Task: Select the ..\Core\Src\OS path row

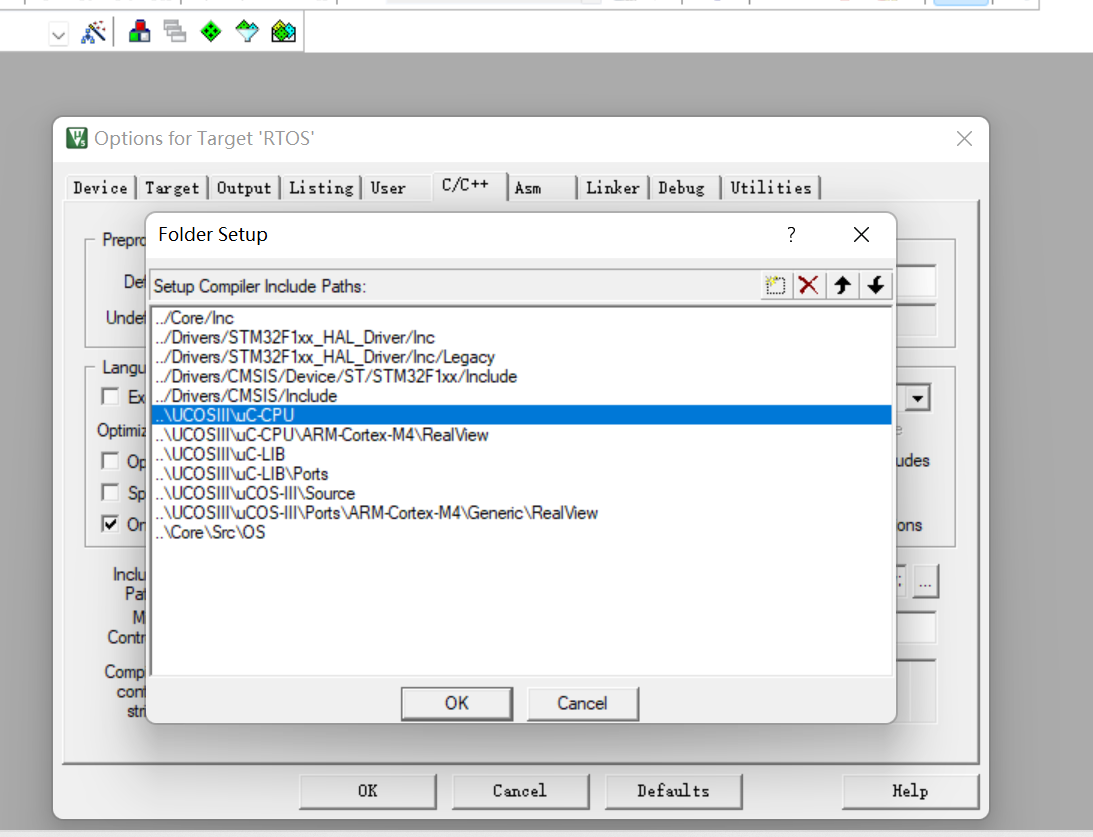Action: (x=521, y=532)
